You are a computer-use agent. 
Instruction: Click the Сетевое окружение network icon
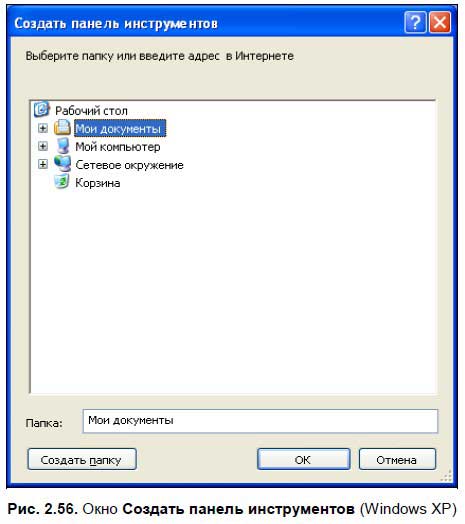[63, 164]
